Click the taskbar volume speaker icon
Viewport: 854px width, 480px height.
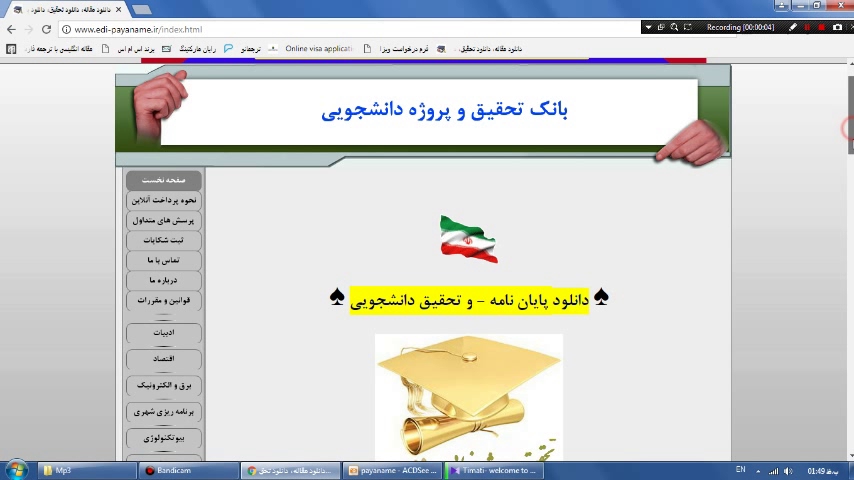click(789, 470)
